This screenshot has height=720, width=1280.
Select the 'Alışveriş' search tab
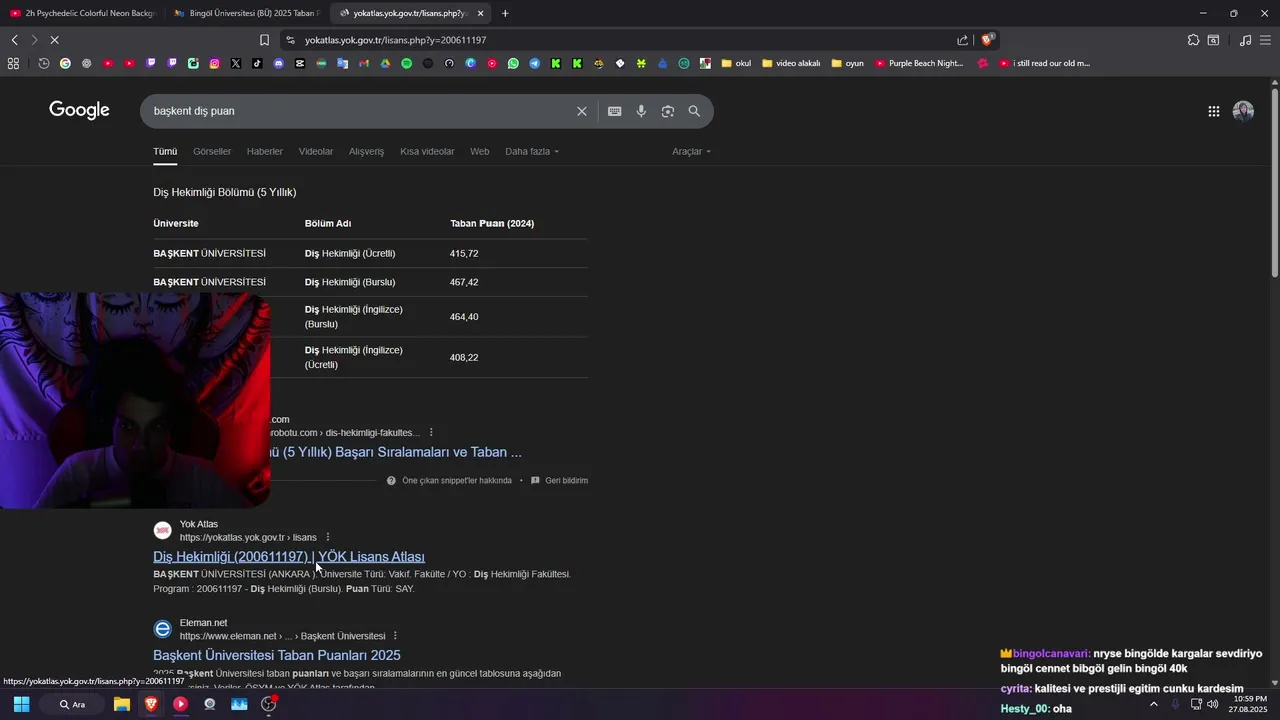pyautogui.click(x=366, y=151)
